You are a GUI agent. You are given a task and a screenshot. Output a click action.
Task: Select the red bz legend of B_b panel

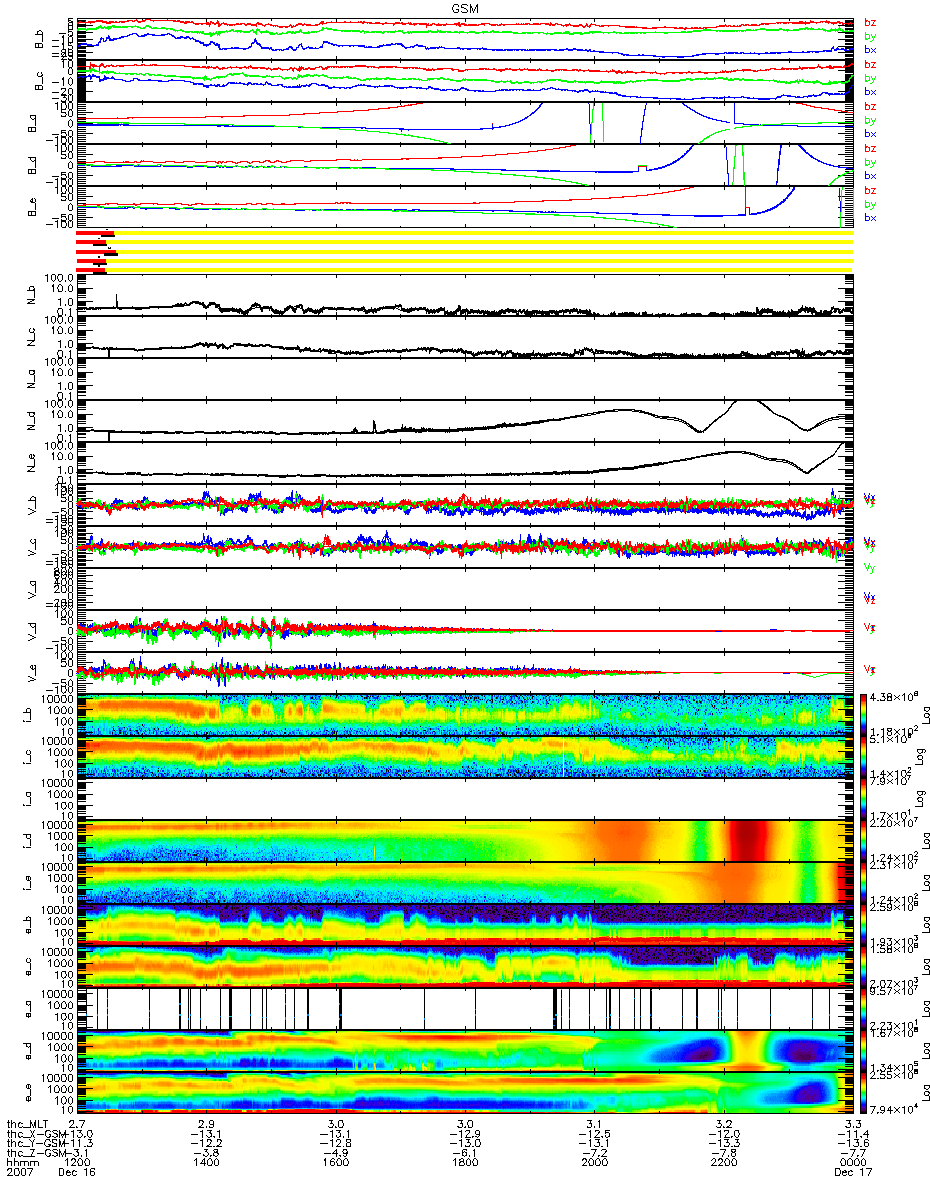pyautogui.click(x=870, y=23)
